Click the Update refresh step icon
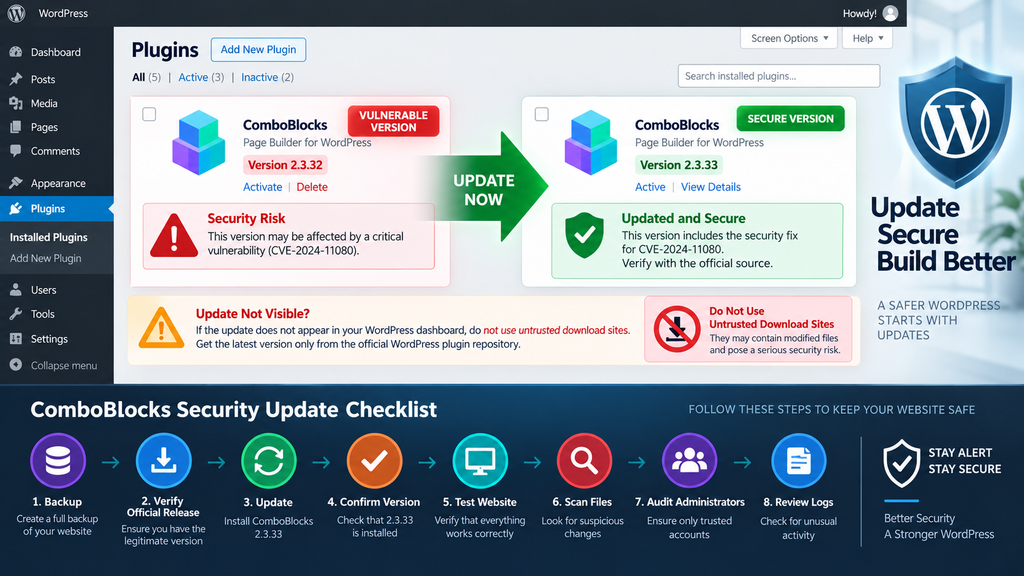The image size is (1024, 576). click(x=268, y=461)
